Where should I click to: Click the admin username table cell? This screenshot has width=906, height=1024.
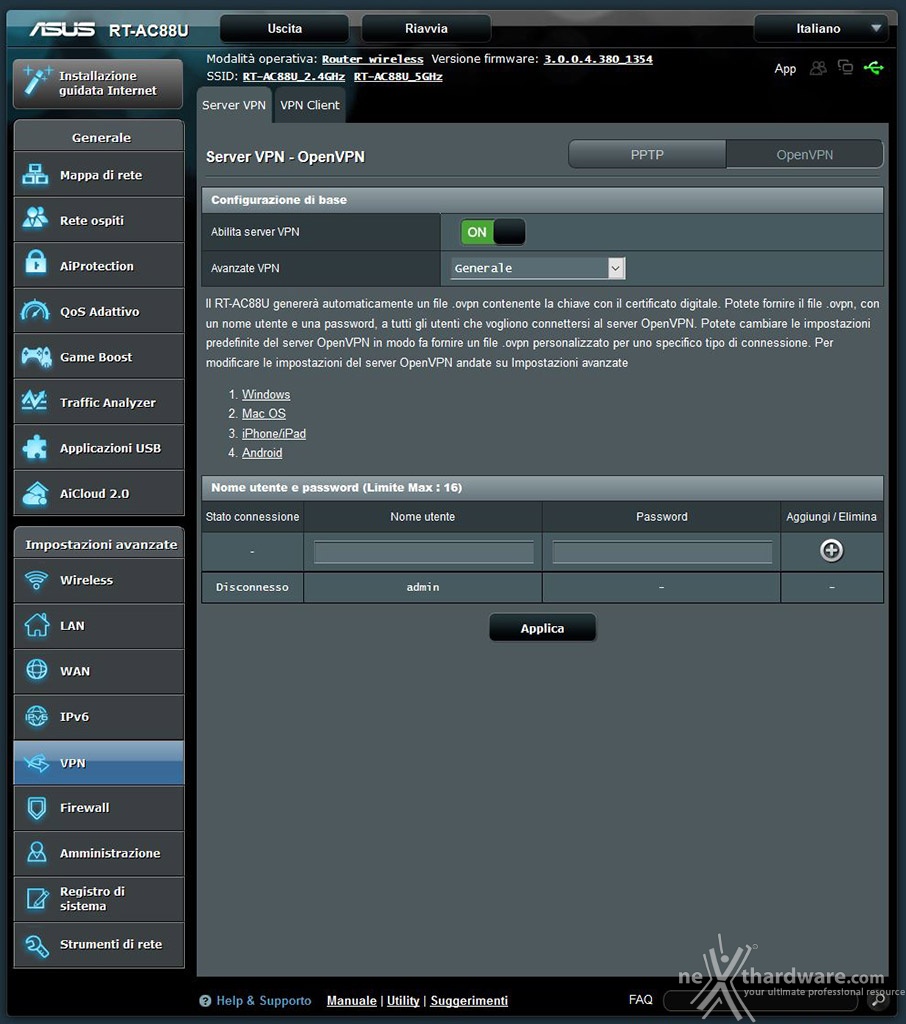[x=423, y=587]
